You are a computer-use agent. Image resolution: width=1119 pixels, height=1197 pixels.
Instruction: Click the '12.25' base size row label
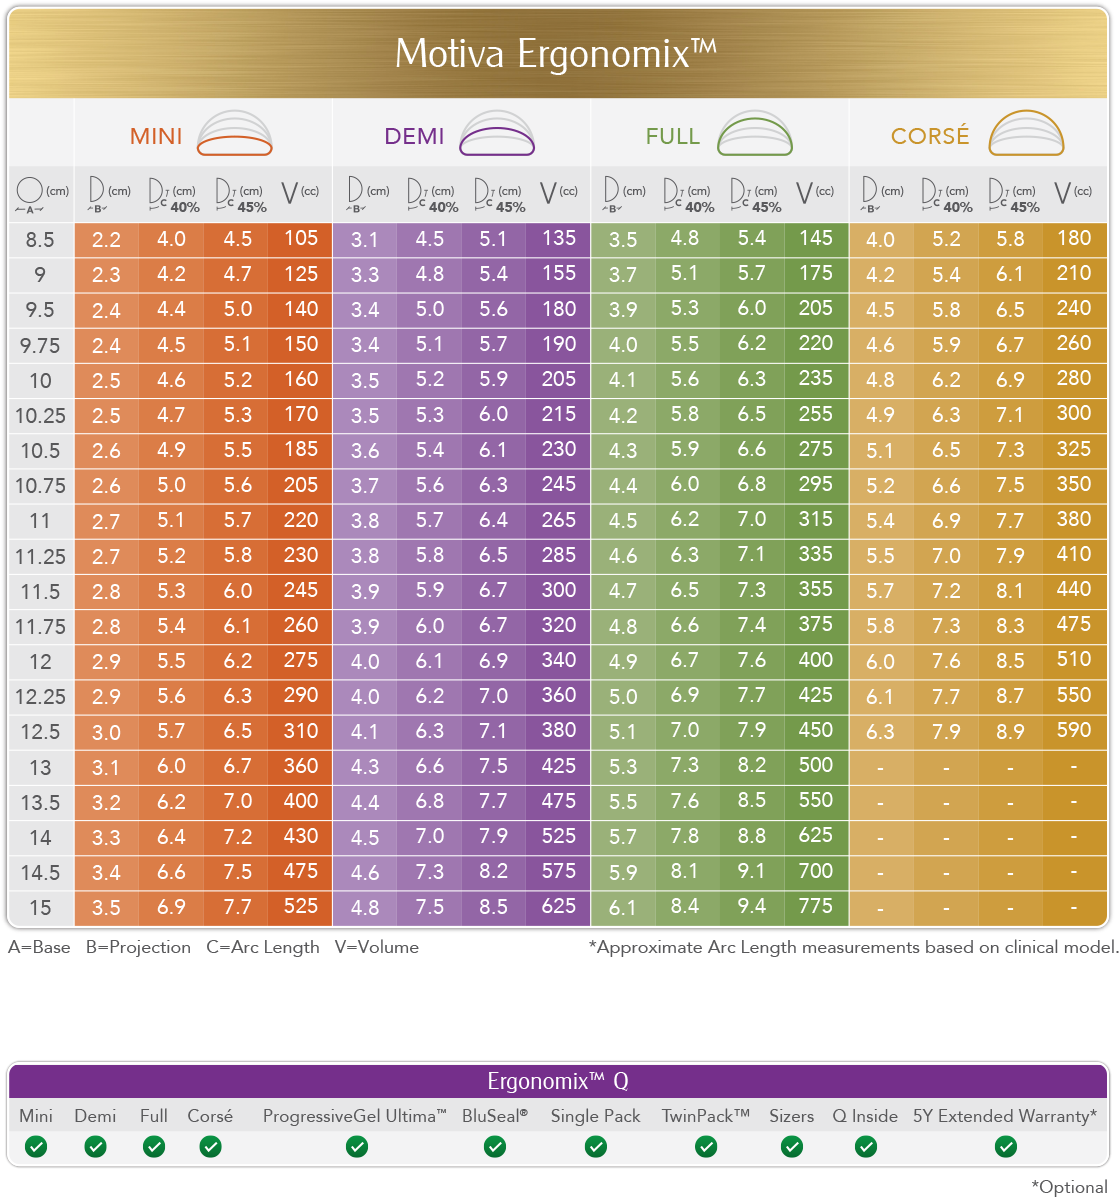pos(40,697)
